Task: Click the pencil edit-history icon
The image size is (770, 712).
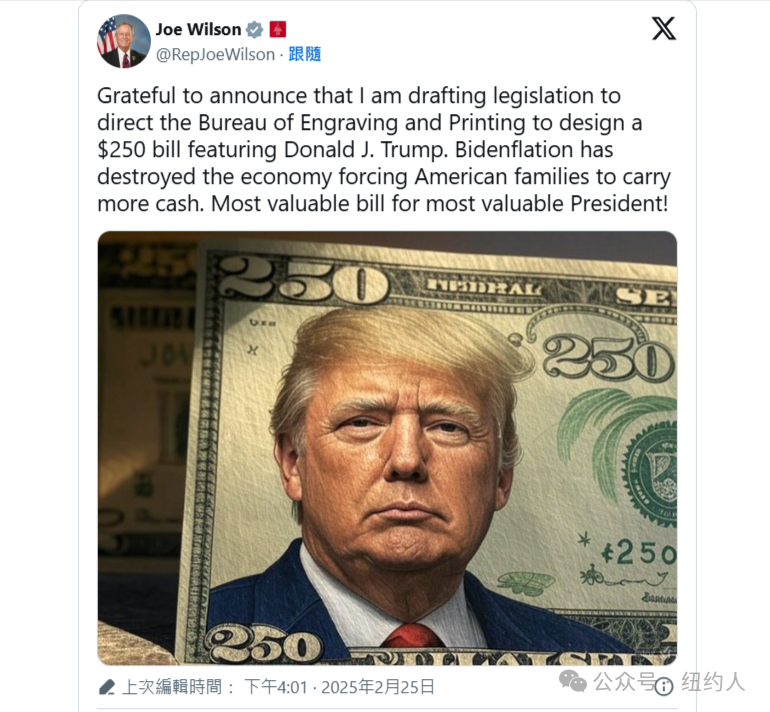Action: pos(107,687)
